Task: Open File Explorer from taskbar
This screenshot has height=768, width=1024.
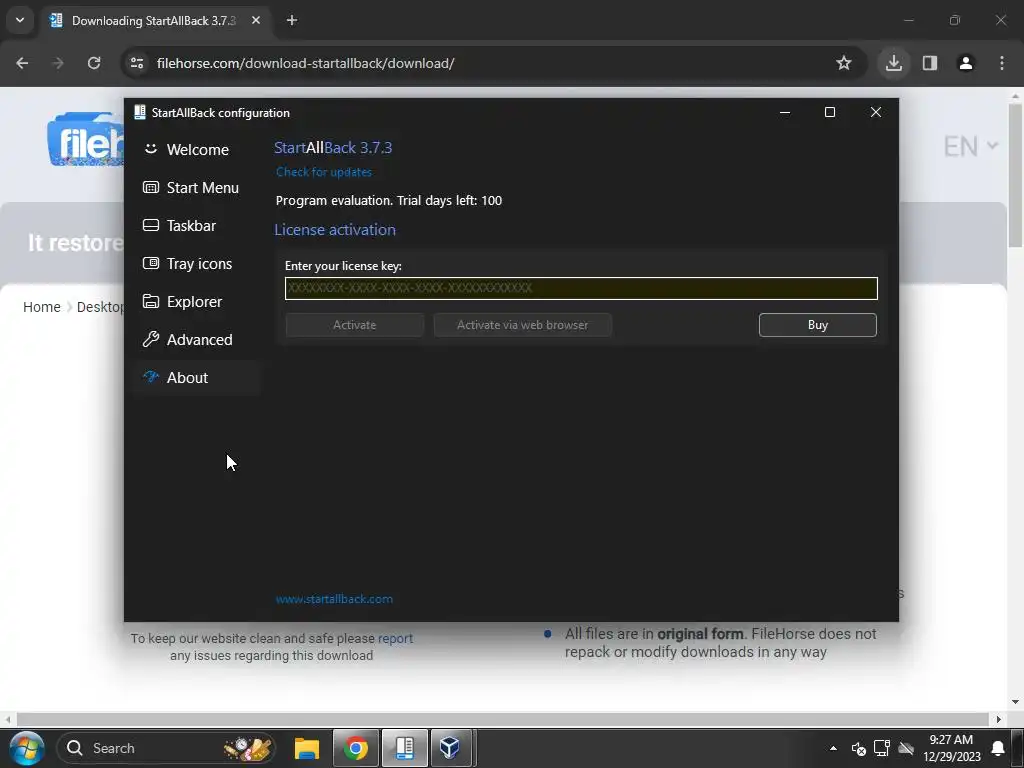Action: click(307, 748)
